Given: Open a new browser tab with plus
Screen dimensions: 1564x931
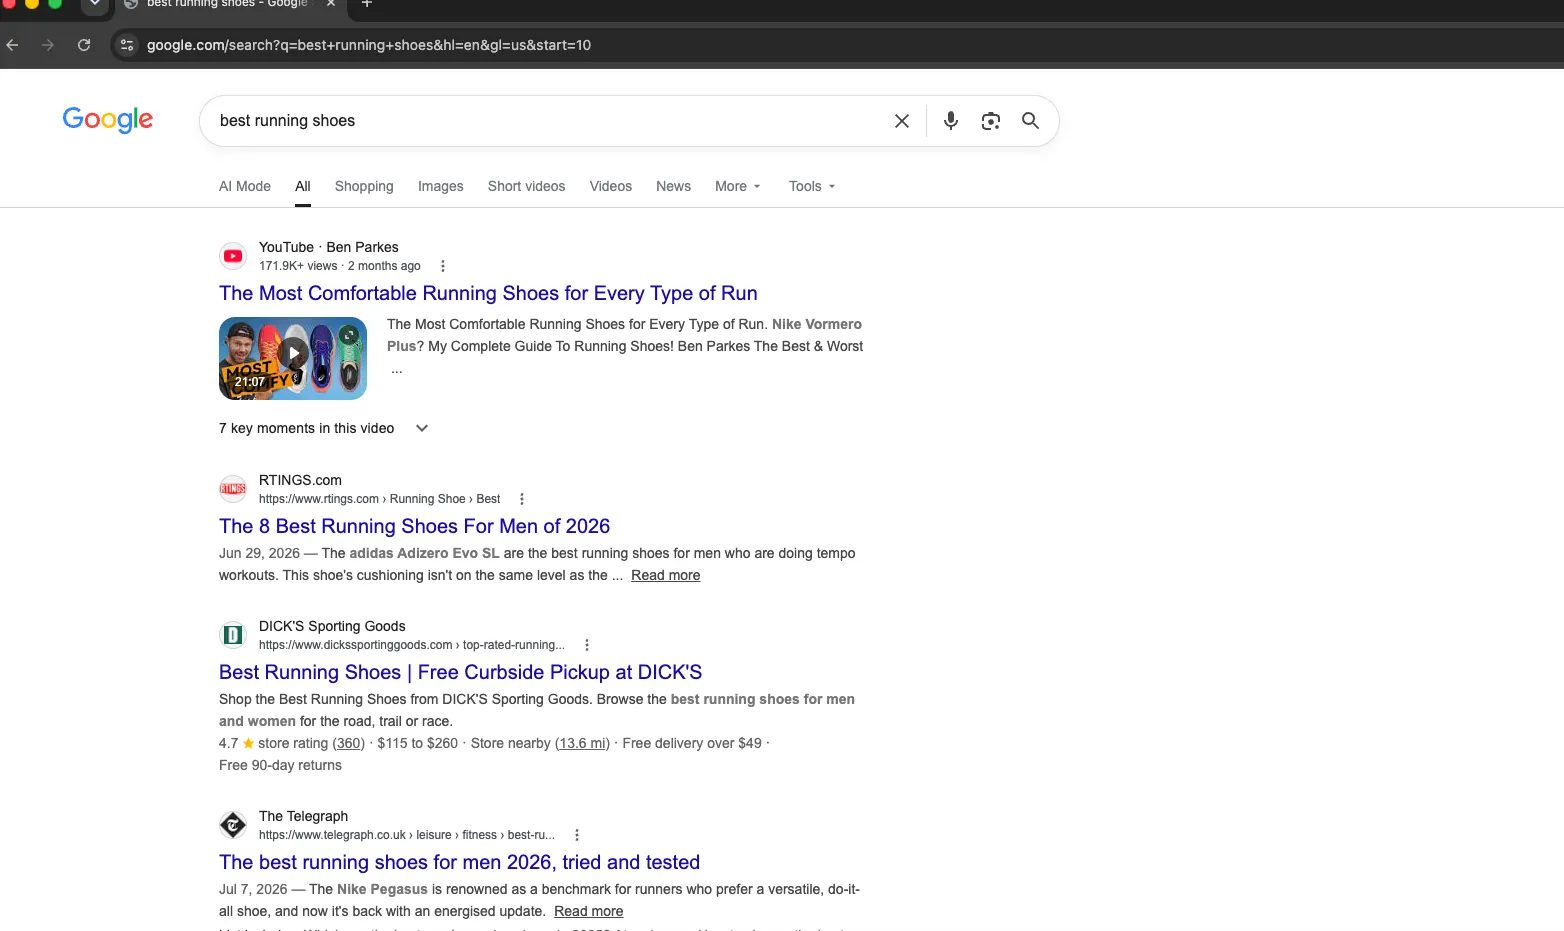Looking at the screenshot, I should pos(367,4).
